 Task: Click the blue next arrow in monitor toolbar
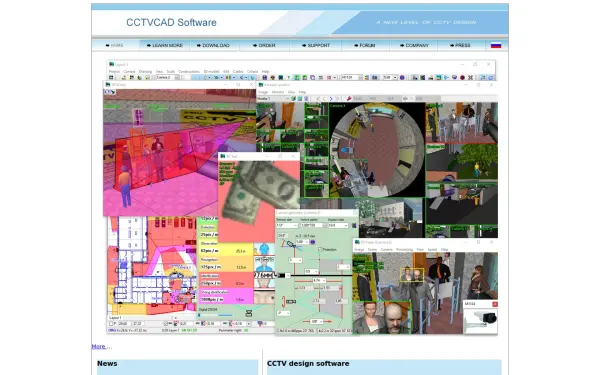pyautogui.click(x=331, y=98)
